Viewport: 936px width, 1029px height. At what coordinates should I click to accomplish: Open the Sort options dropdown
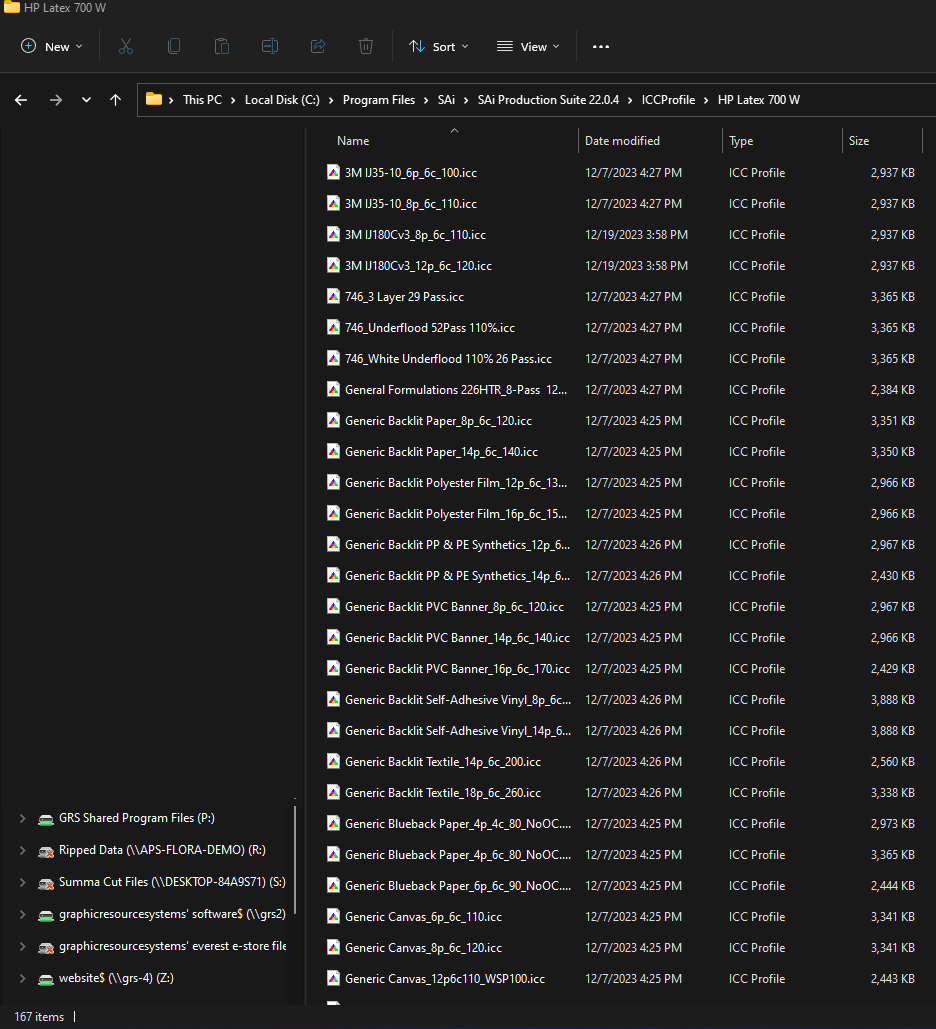438,47
